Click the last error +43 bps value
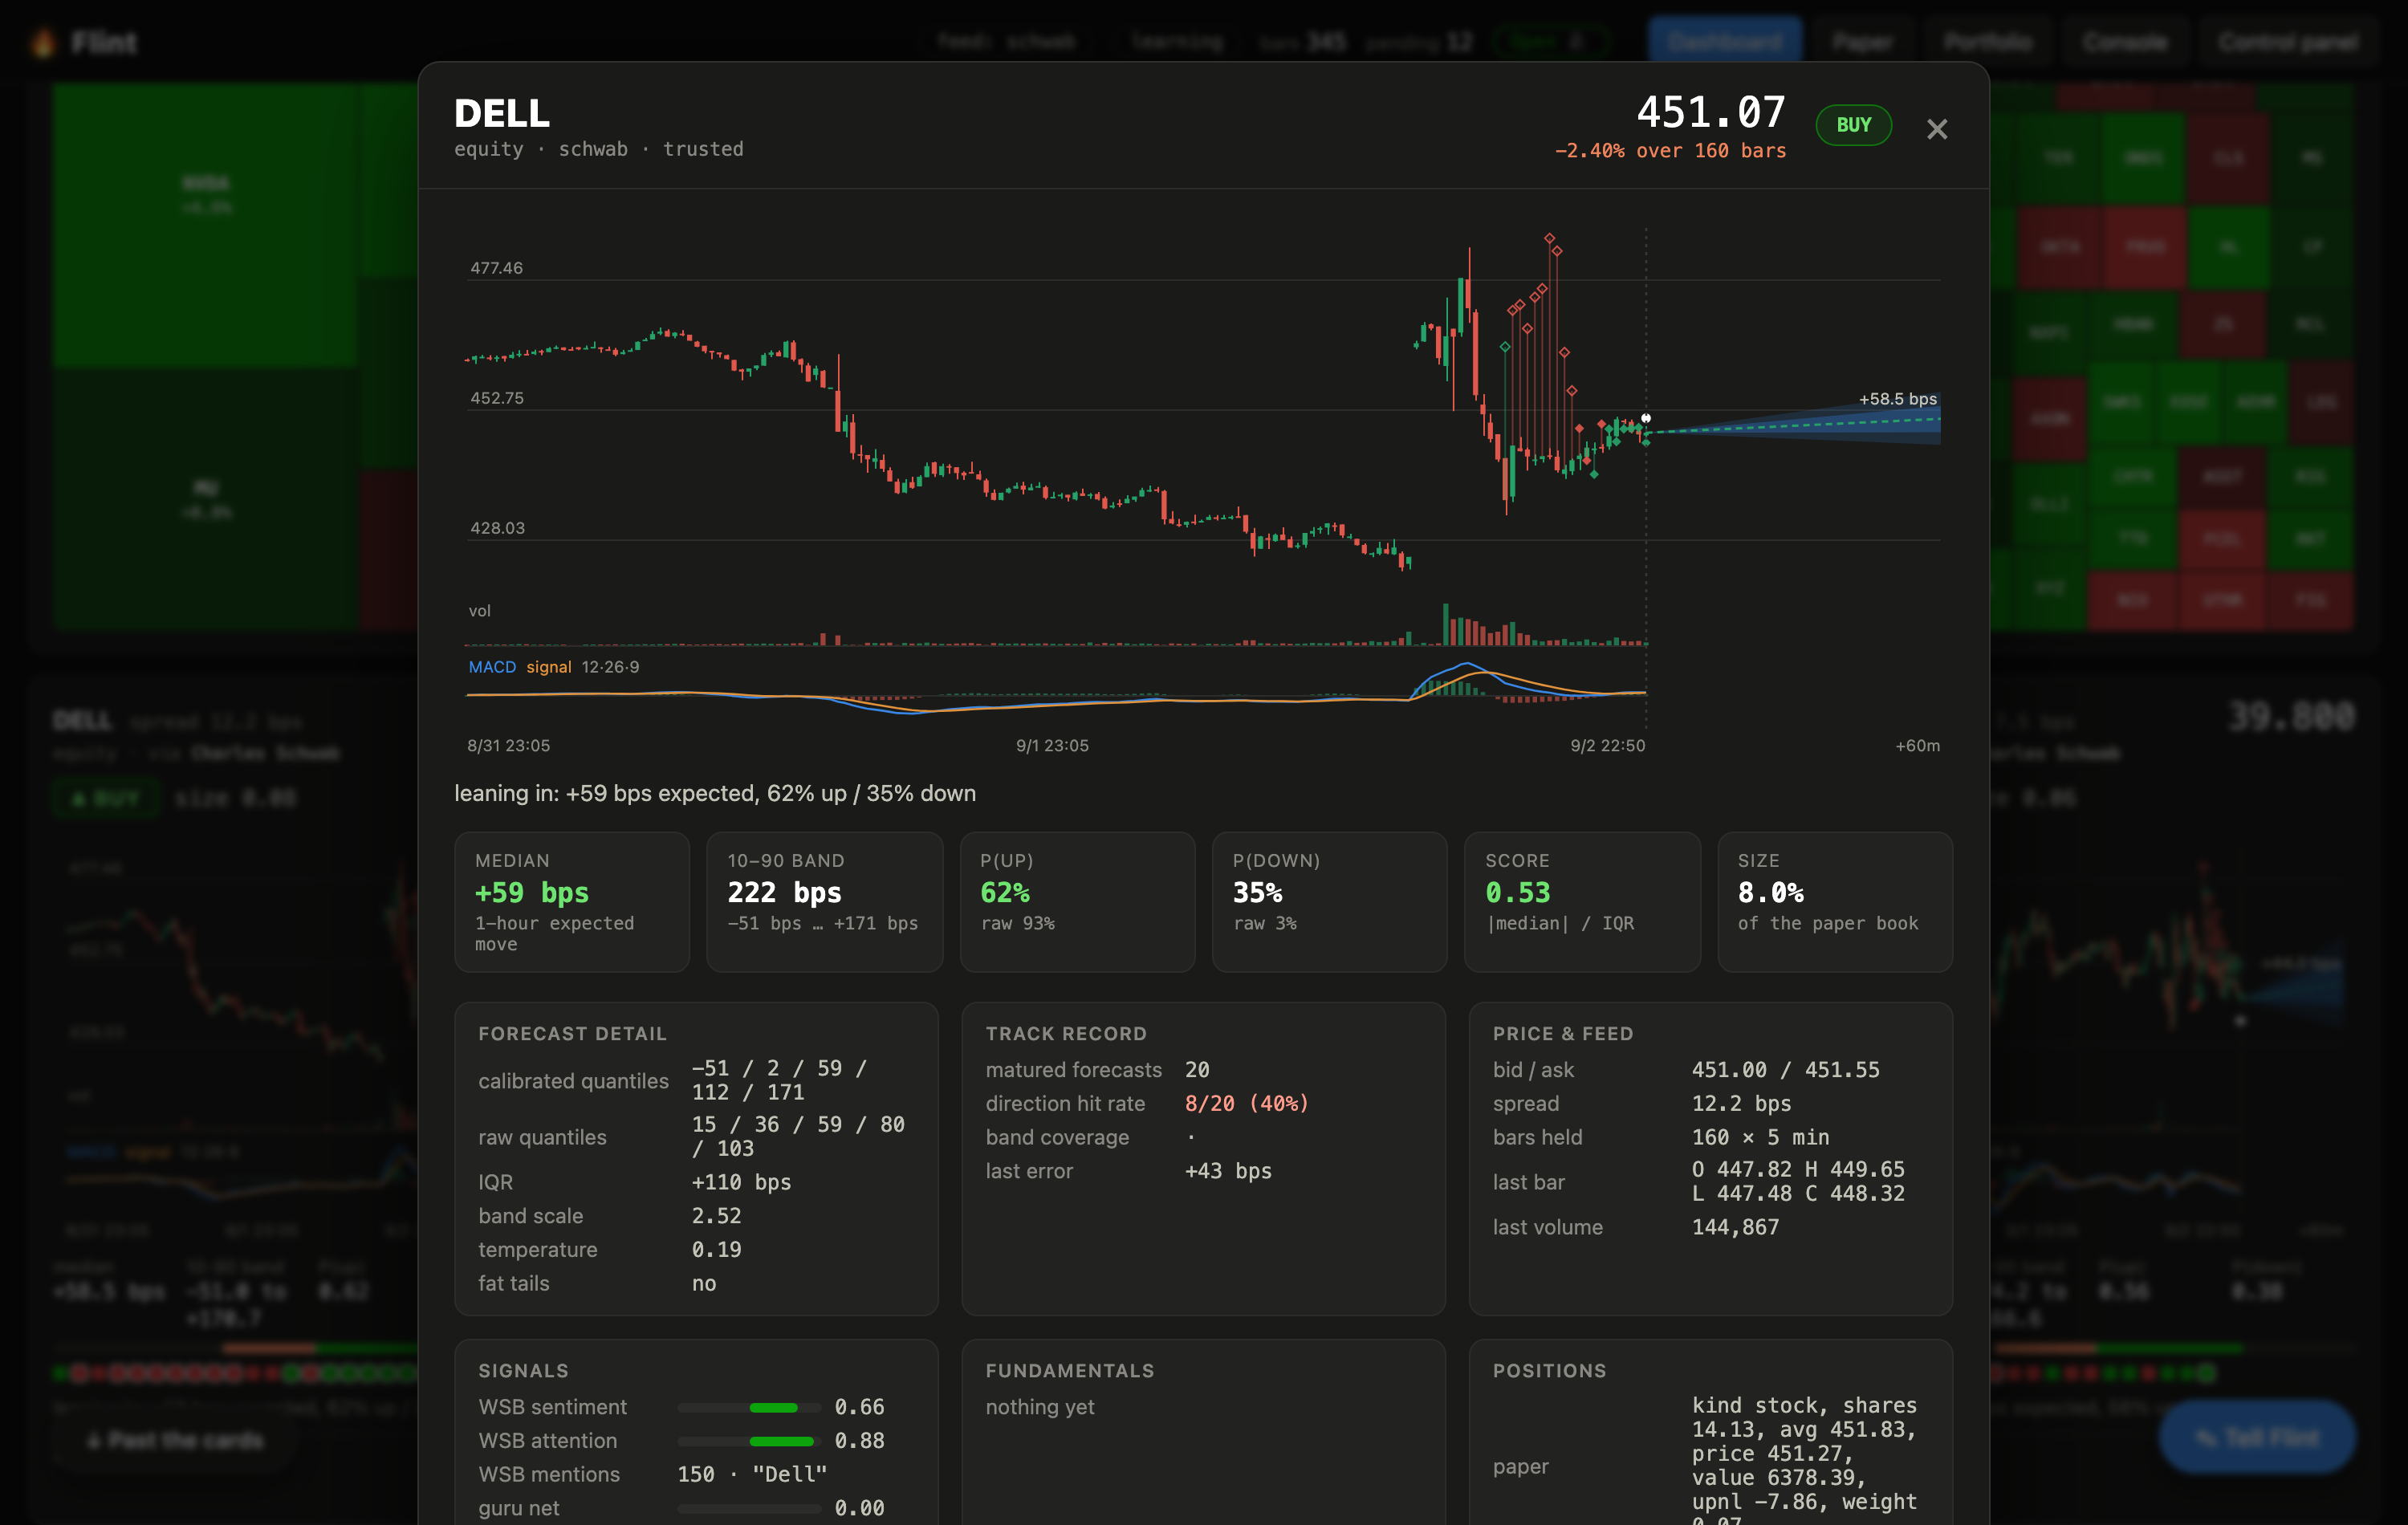 point(1228,1171)
